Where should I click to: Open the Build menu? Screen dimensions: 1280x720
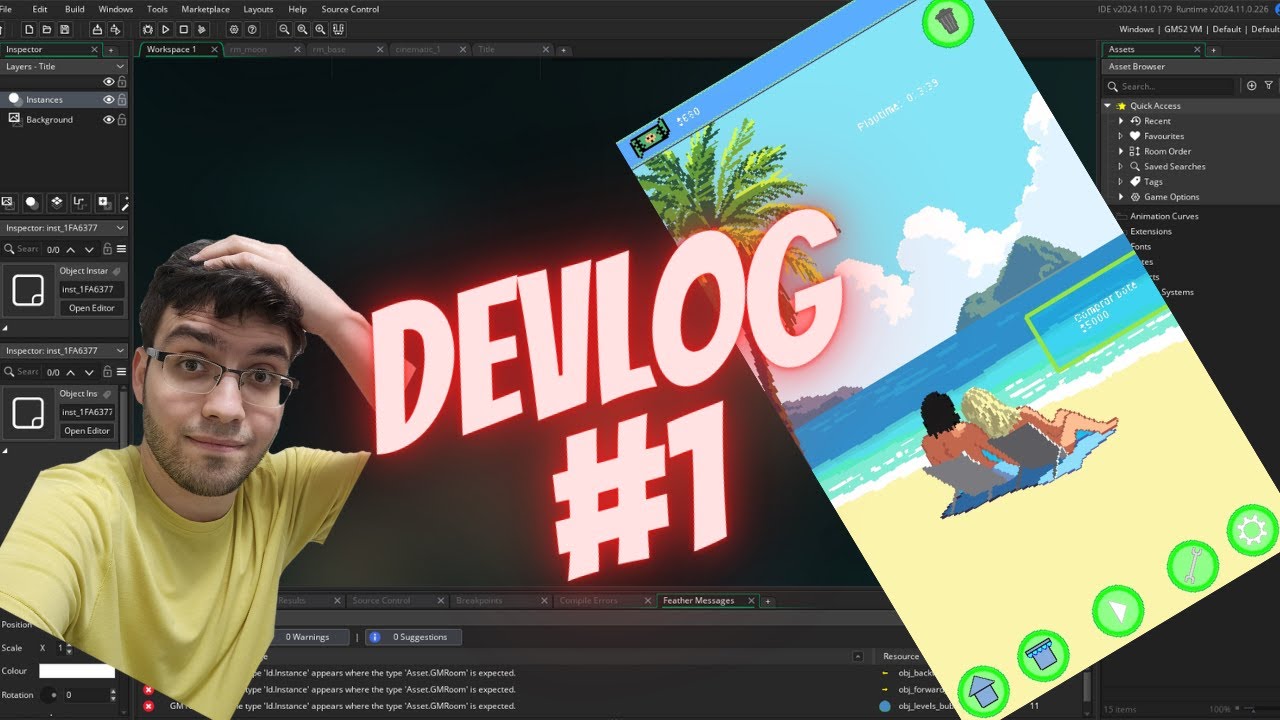click(74, 9)
